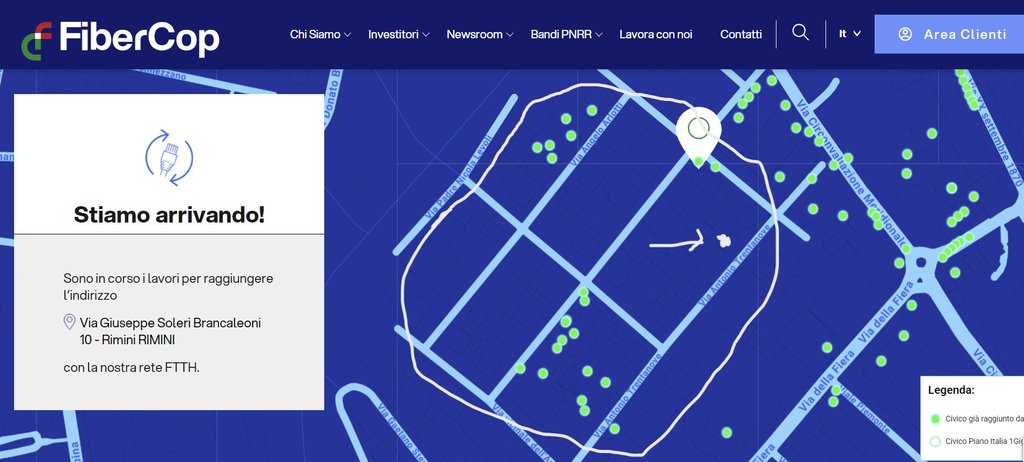Select the white map location pin marker
Viewport: 1024px width, 462px height.
[x=698, y=137]
